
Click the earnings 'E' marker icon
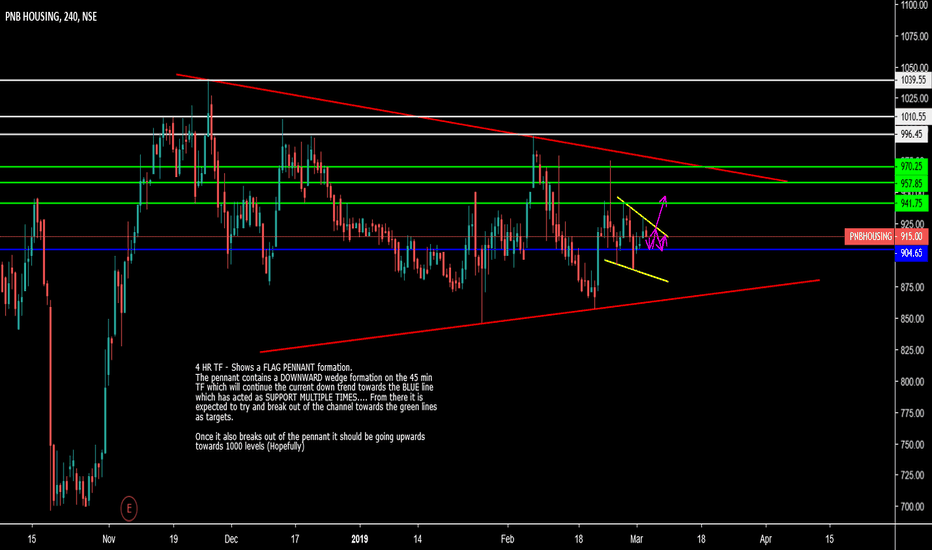(x=128, y=508)
